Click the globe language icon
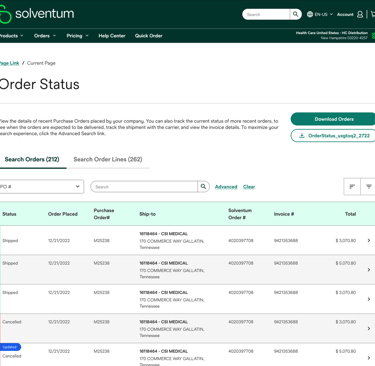Screen dimensions: 375x366 point(310,14)
